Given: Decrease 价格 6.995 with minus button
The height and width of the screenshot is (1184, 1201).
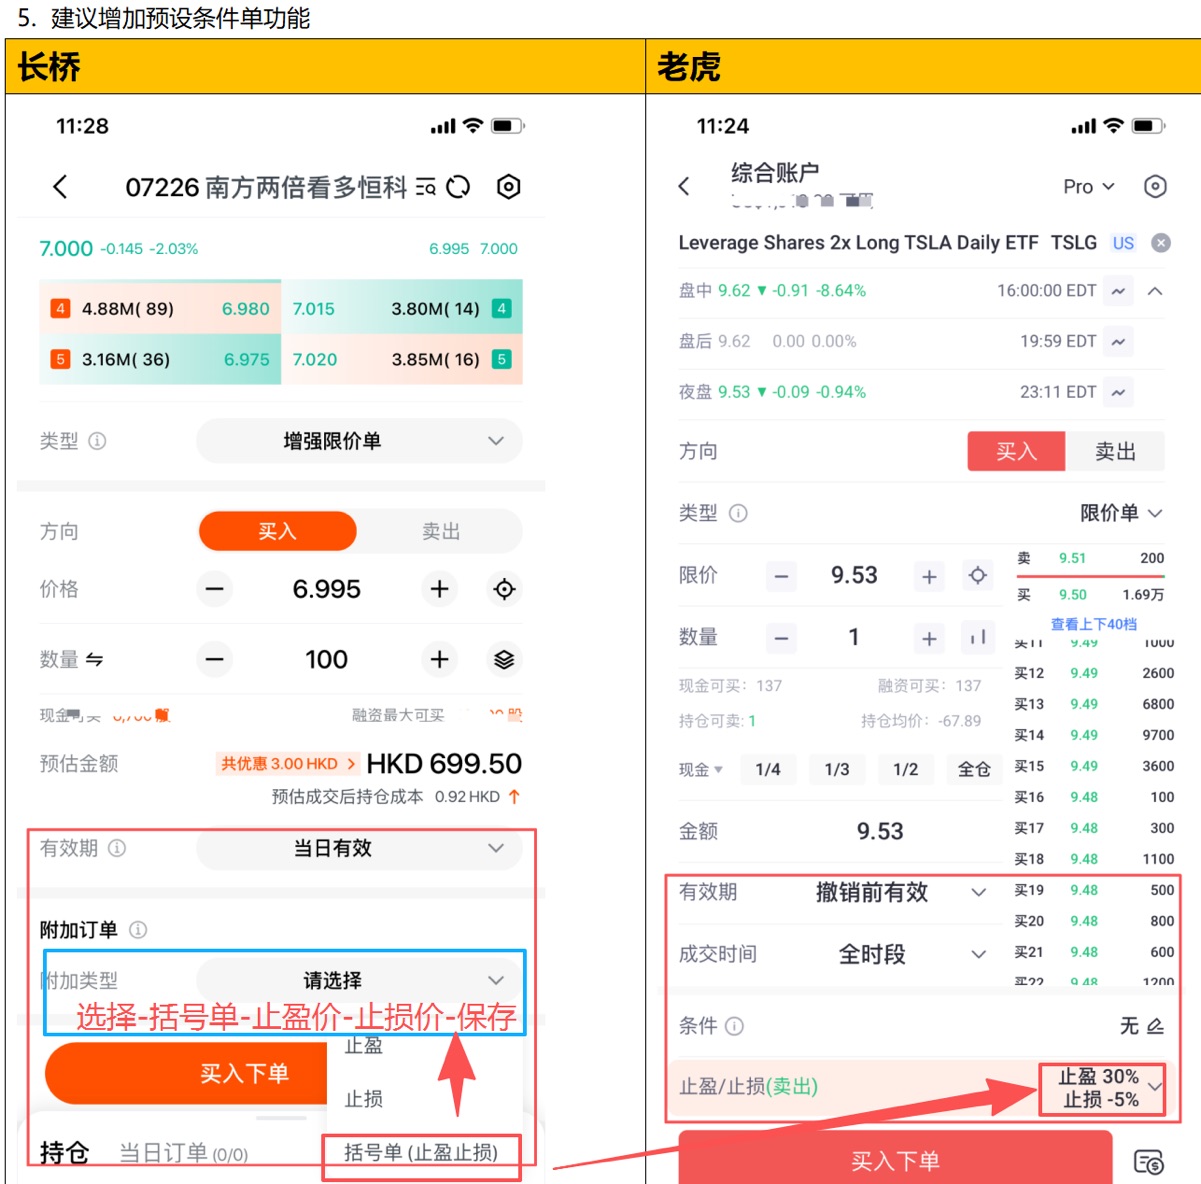Looking at the screenshot, I should point(214,589).
